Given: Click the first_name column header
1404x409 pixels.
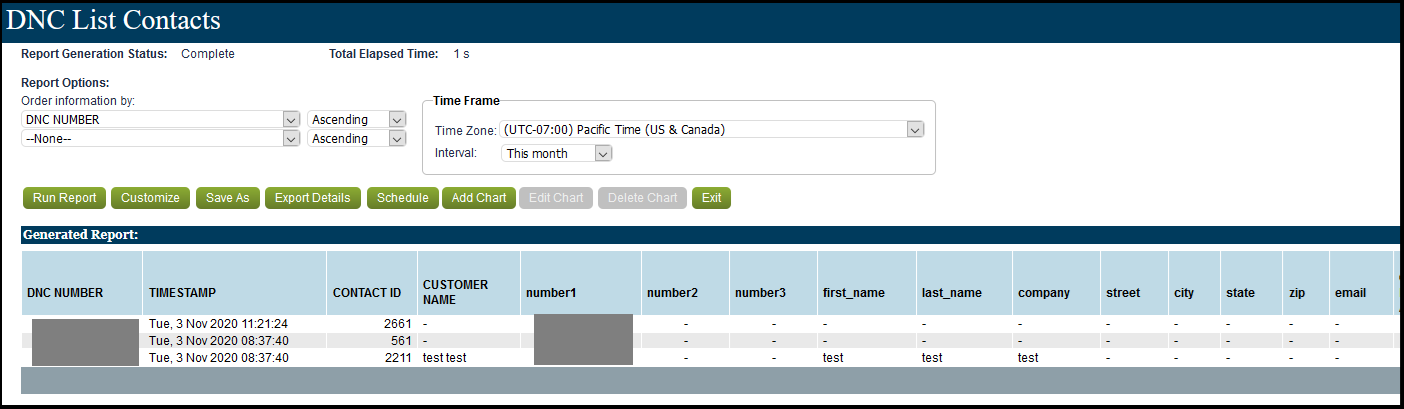Looking at the screenshot, I should click(853, 293).
